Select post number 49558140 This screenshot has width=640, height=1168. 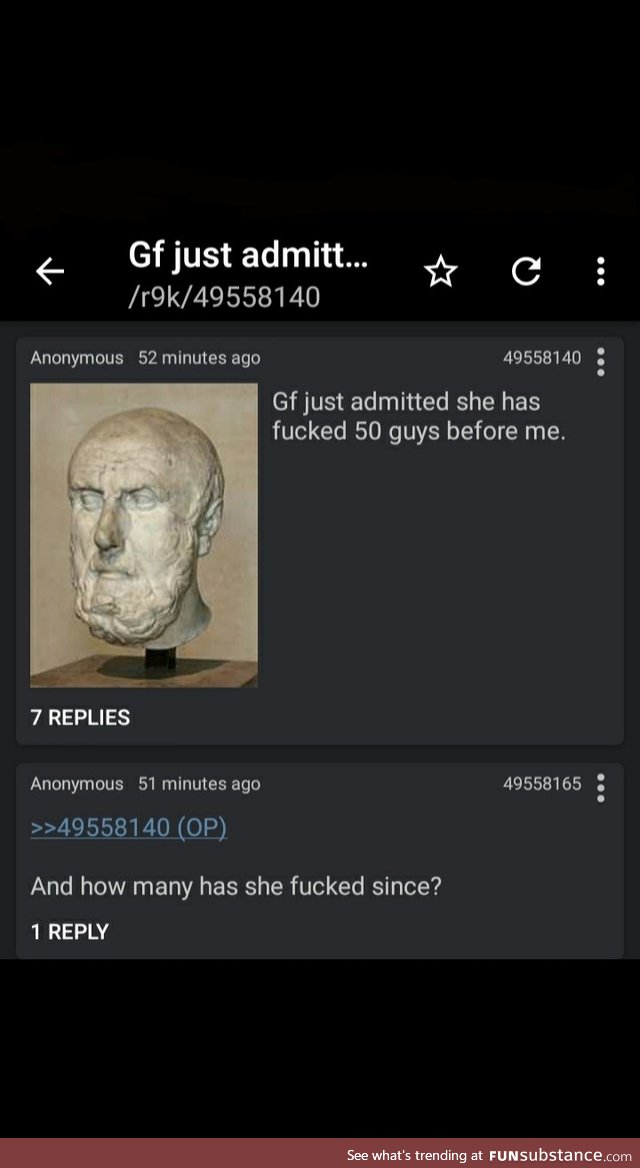[x=542, y=358]
